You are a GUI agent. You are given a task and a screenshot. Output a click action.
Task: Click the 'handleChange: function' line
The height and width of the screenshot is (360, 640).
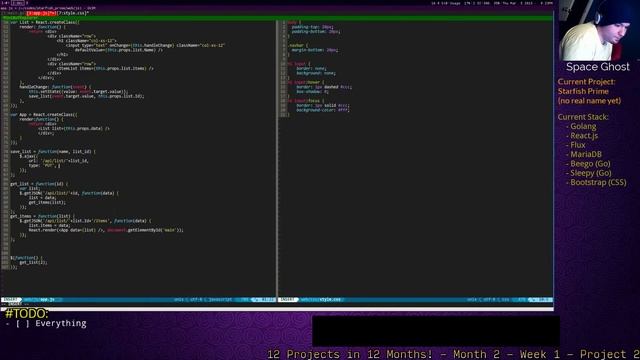pos(56,87)
